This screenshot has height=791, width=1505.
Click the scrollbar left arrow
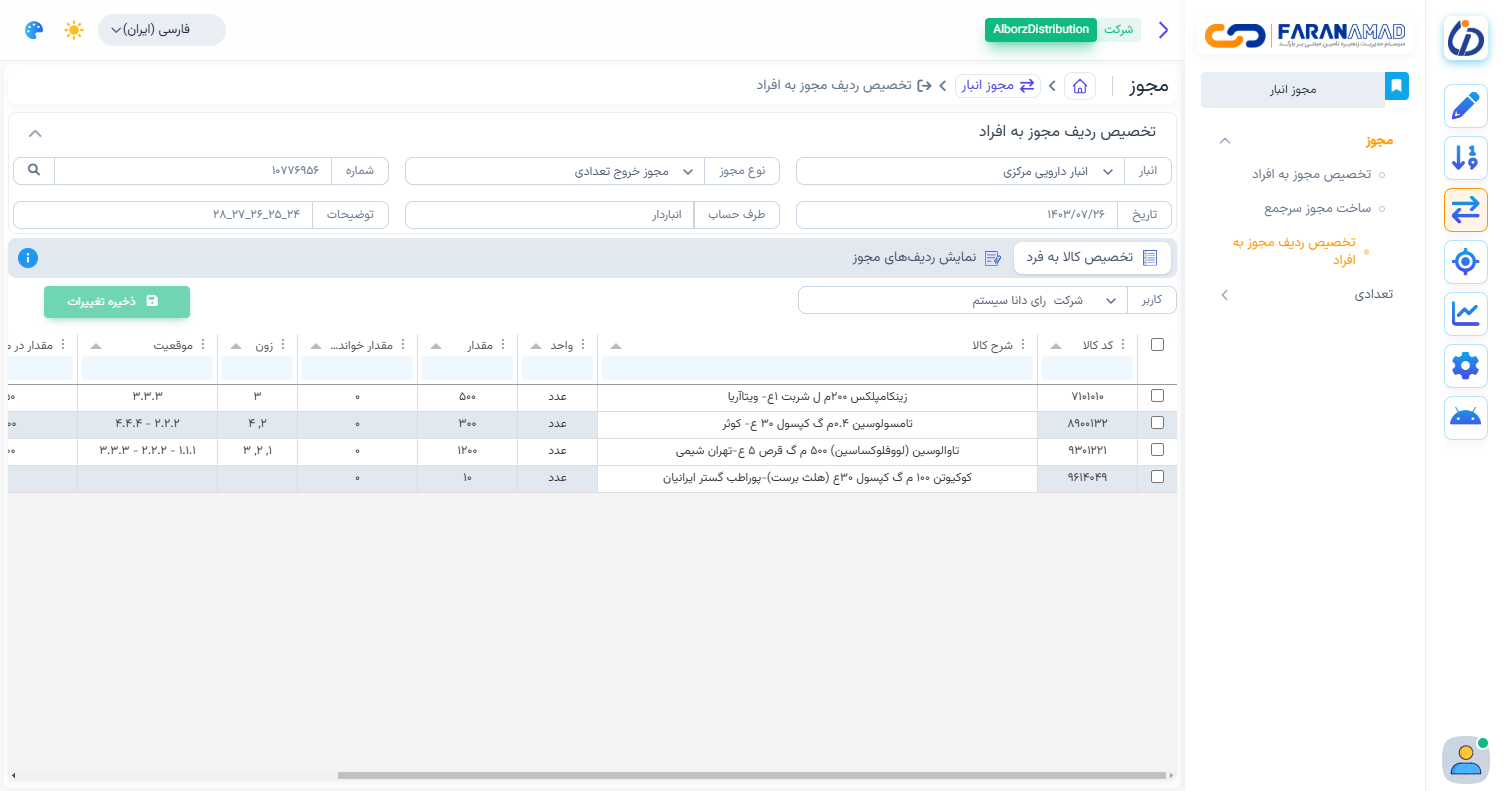pos(14,775)
